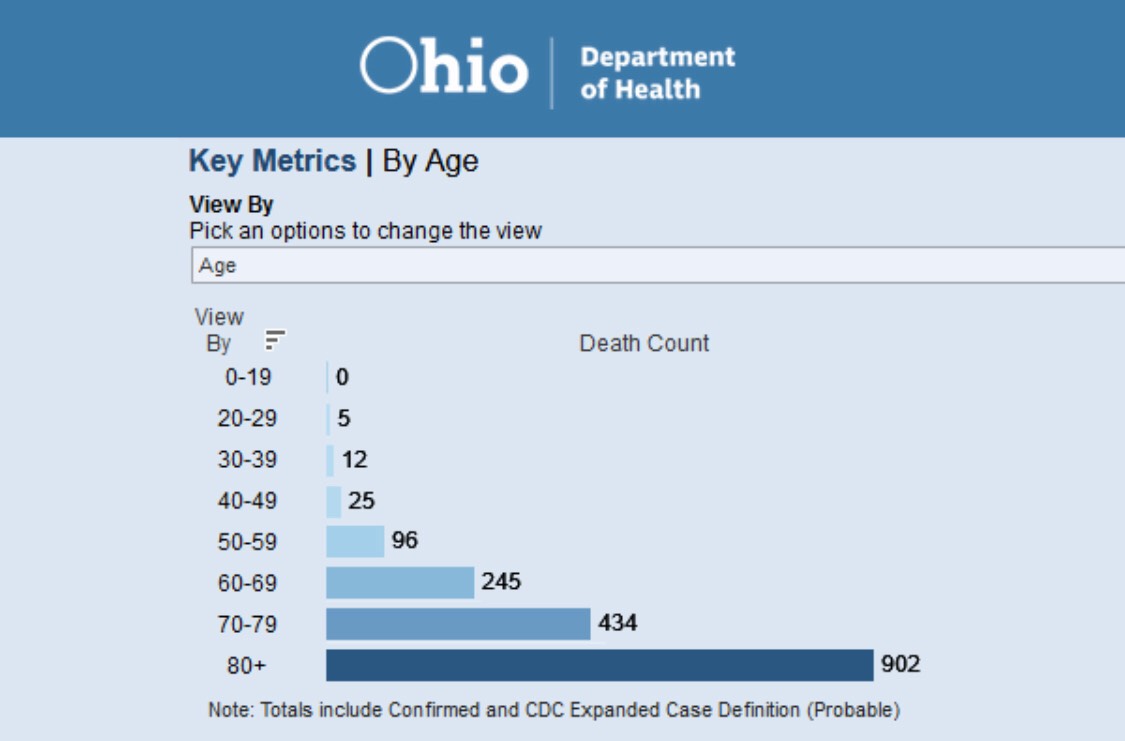Click the 902 value label
This screenshot has height=741, width=1125.
click(900, 664)
